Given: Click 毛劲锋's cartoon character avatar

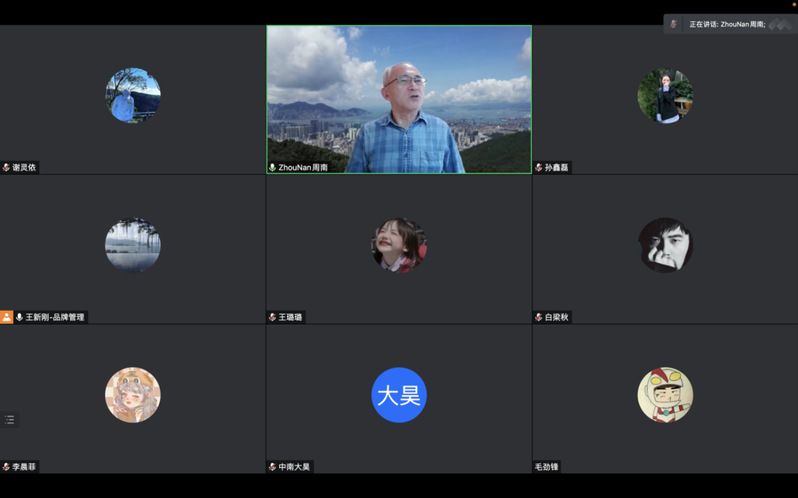Looking at the screenshot, I should tap(665, 395).
